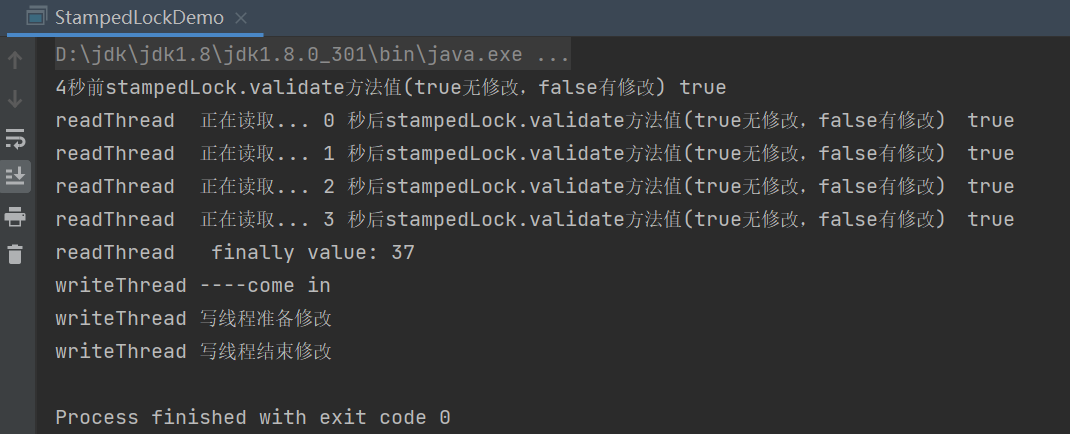Print the console output
Viewport: 1070px width, 434px height.
(15, 216)
